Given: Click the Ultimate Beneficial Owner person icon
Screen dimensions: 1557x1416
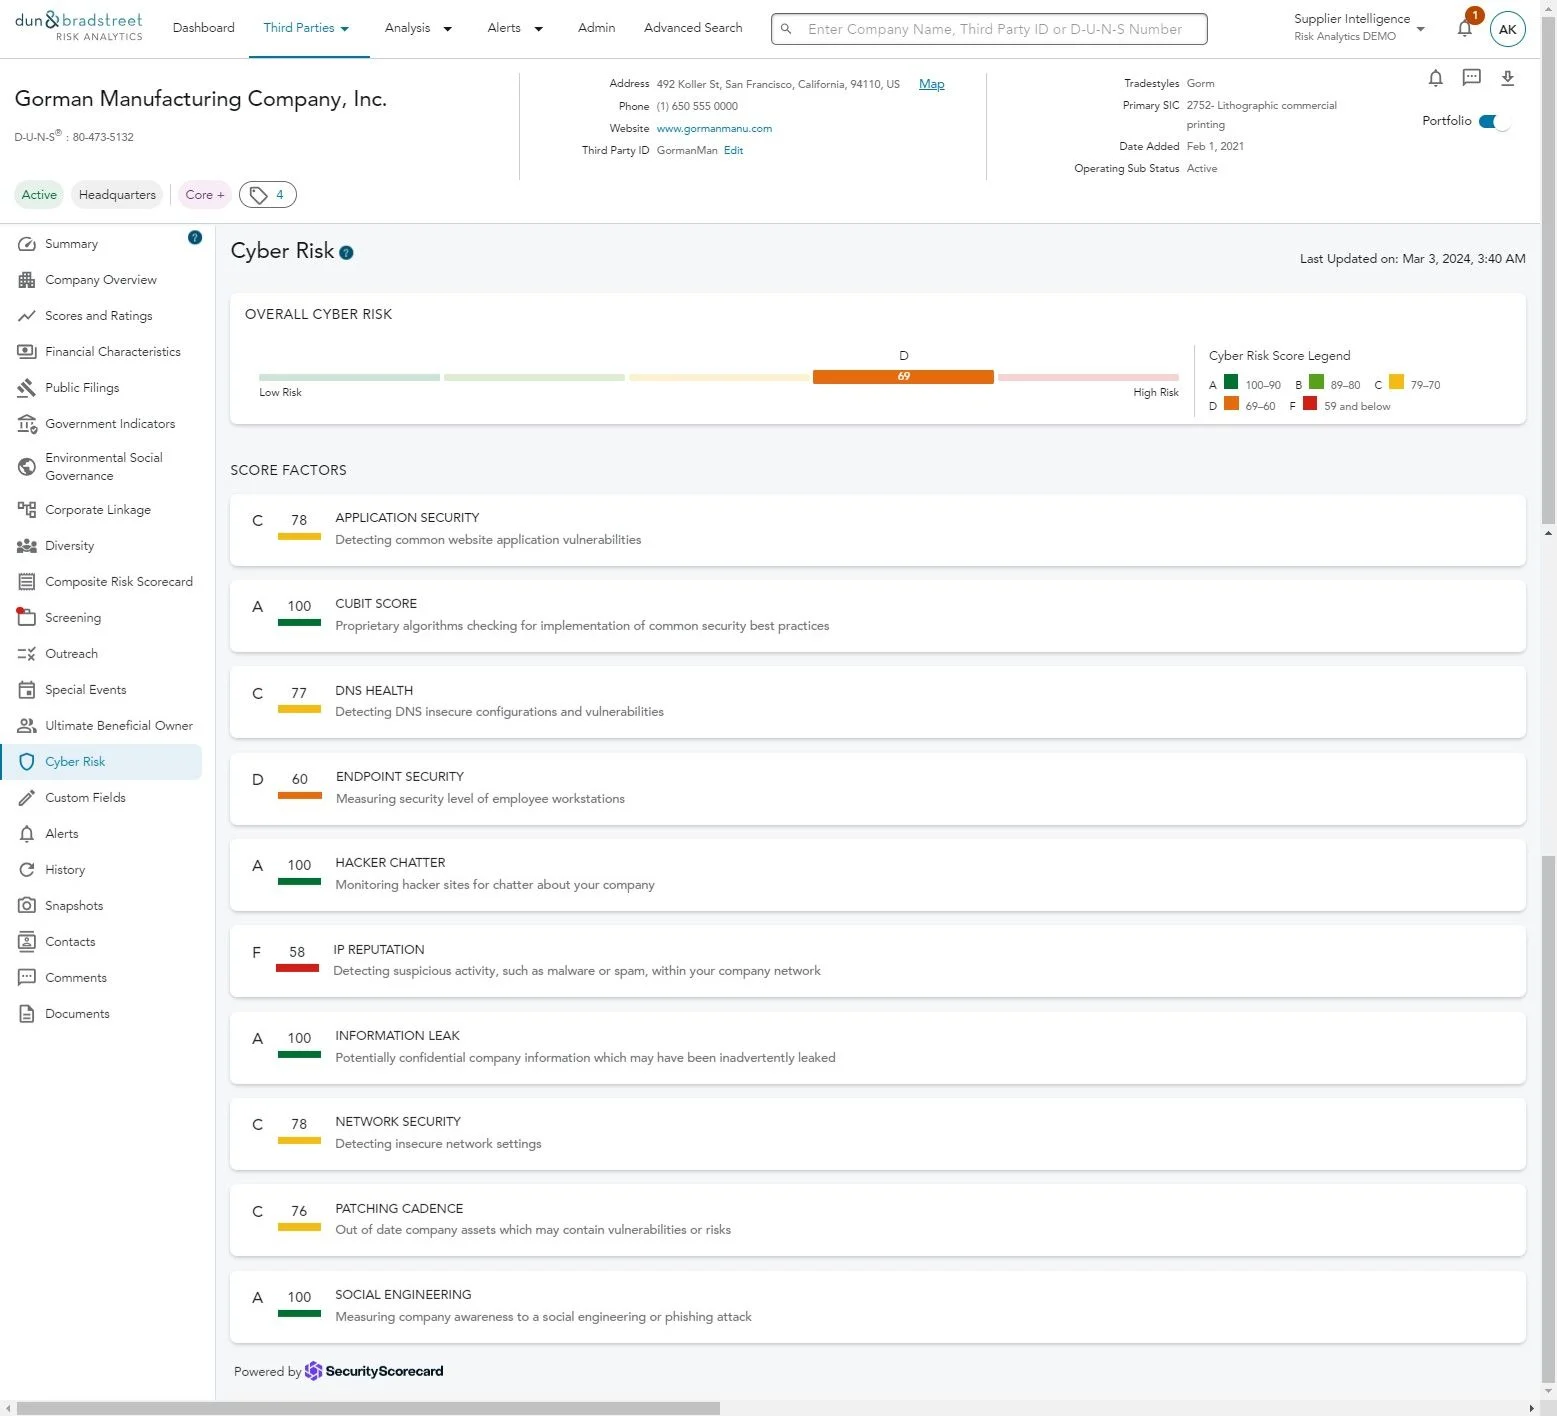Looking at the screenshot, I should pyautogui.click(x=27, y=726).
